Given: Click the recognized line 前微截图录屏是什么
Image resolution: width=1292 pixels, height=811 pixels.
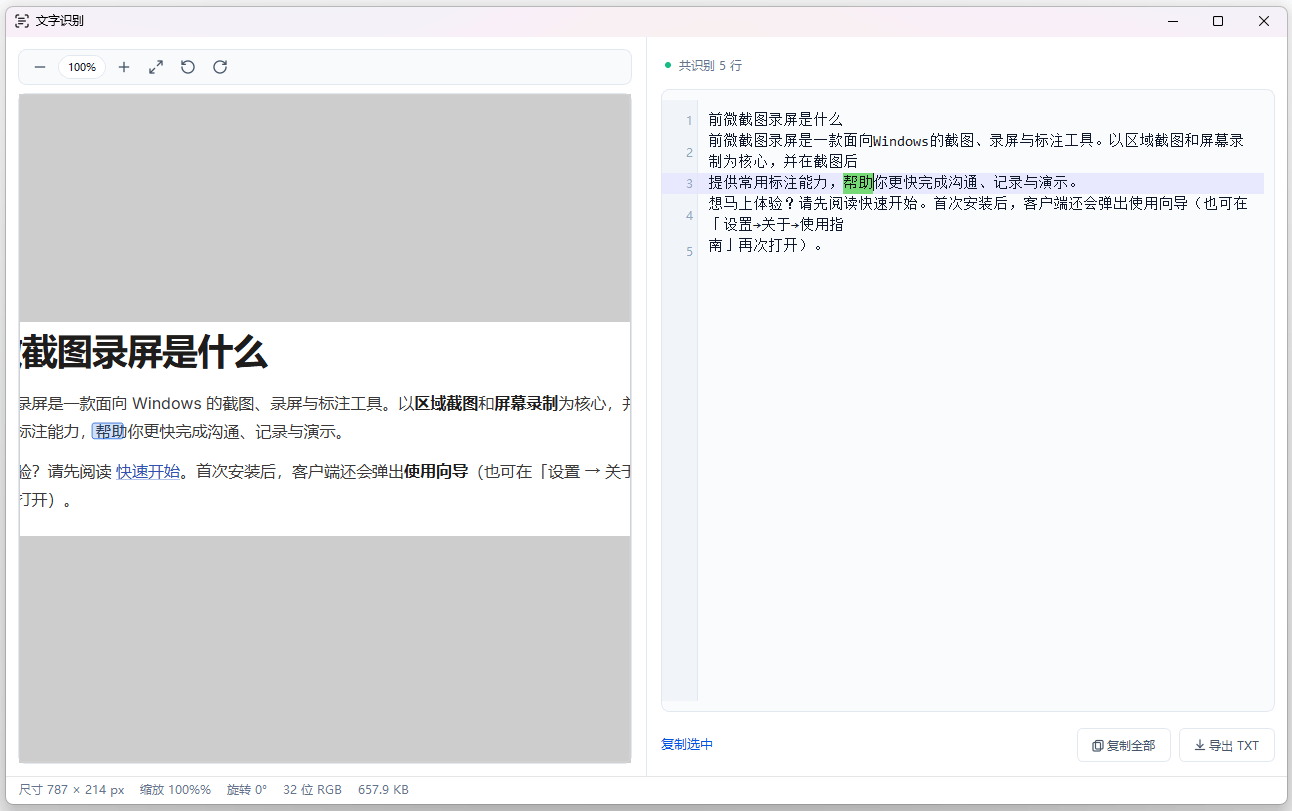Looking at the screenshot, I should coord(776,120).
